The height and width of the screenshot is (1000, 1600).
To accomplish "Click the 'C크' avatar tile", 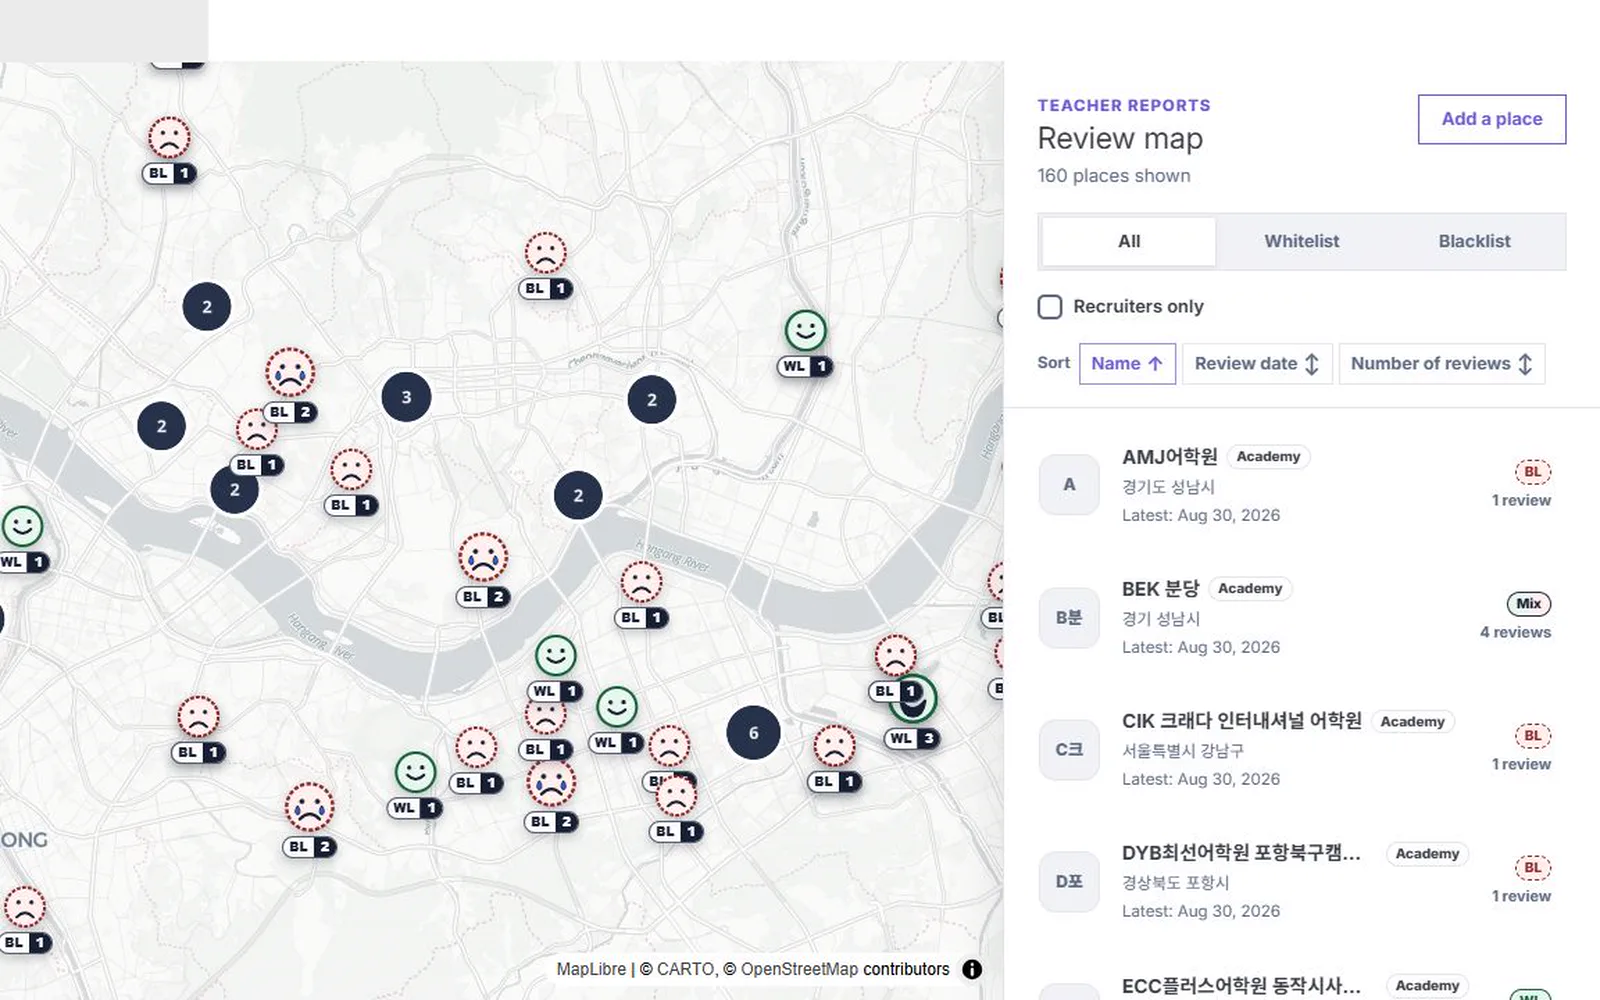I will coord(1069,749).
